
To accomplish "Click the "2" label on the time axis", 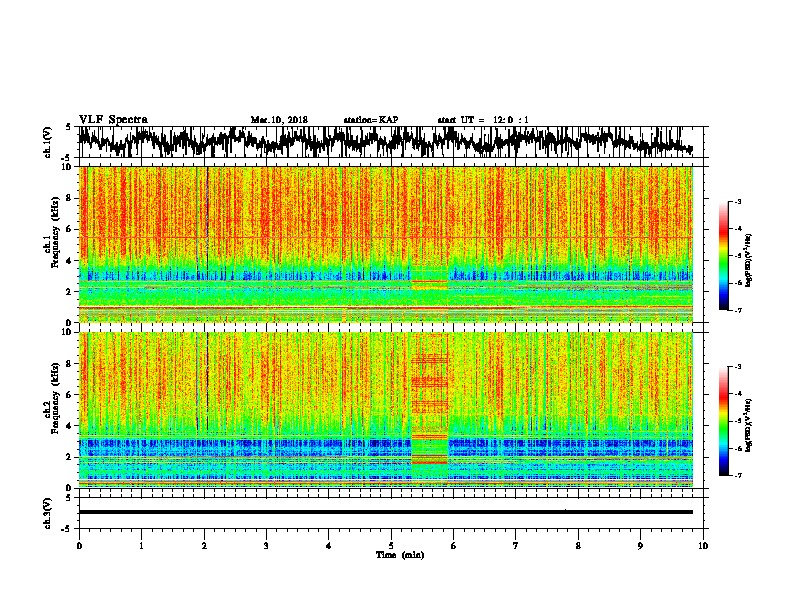I will [x=204, y=546].
